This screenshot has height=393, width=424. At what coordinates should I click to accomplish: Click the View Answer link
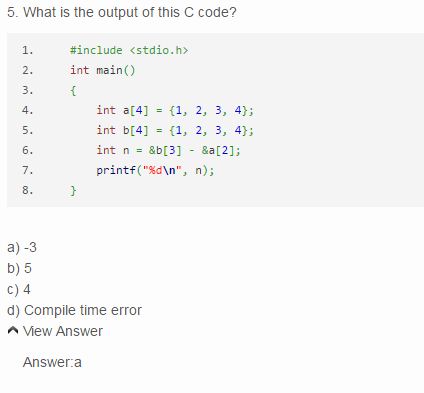(x=63, y=331)
